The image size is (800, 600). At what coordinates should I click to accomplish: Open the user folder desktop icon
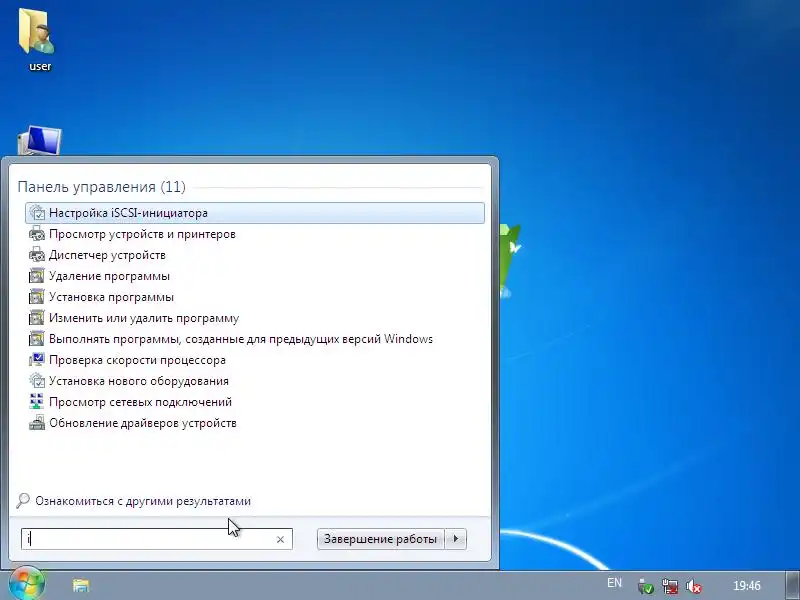click(38, 39)
